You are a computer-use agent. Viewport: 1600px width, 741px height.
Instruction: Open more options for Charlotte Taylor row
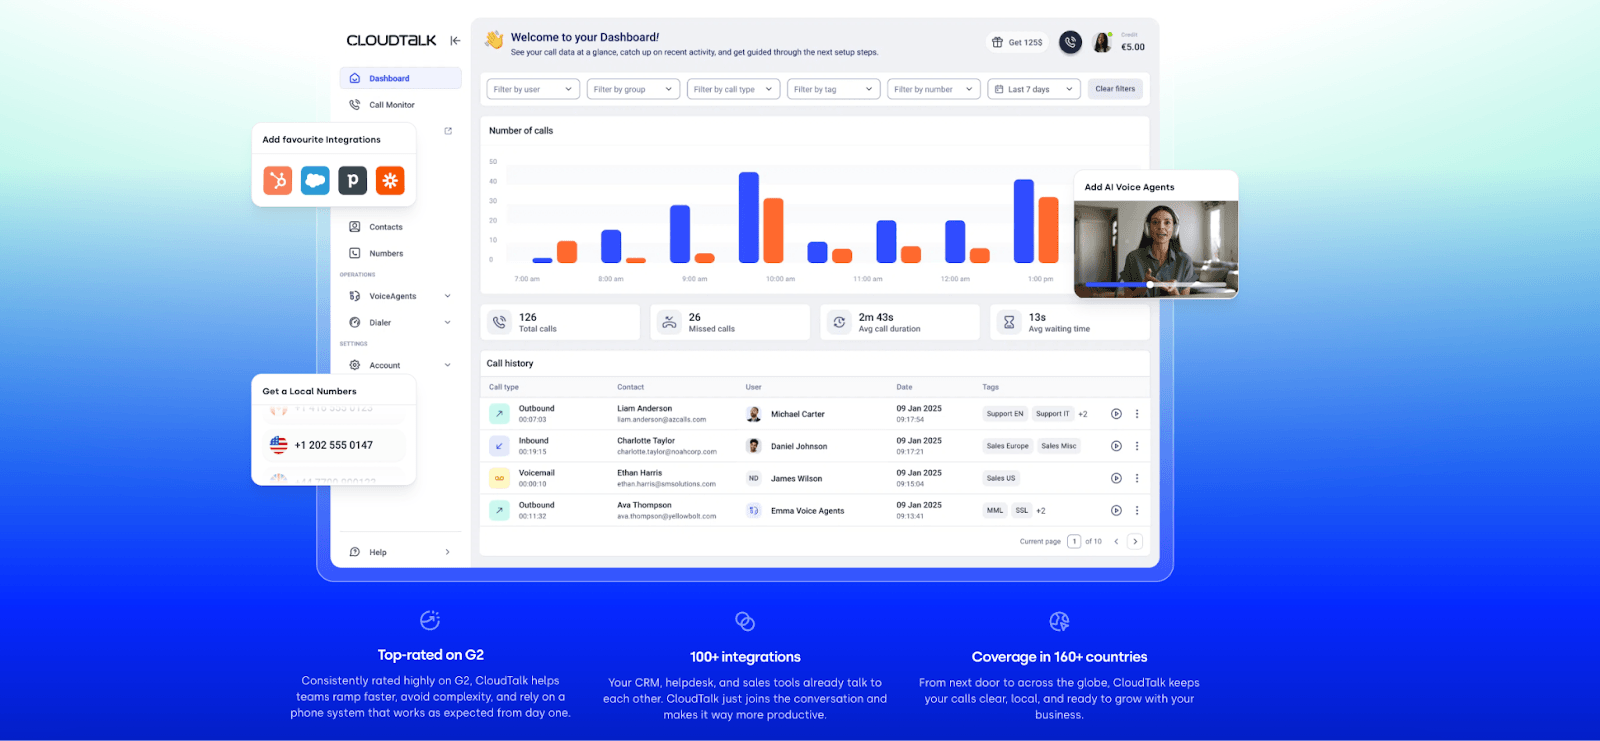coord(1137,446)
